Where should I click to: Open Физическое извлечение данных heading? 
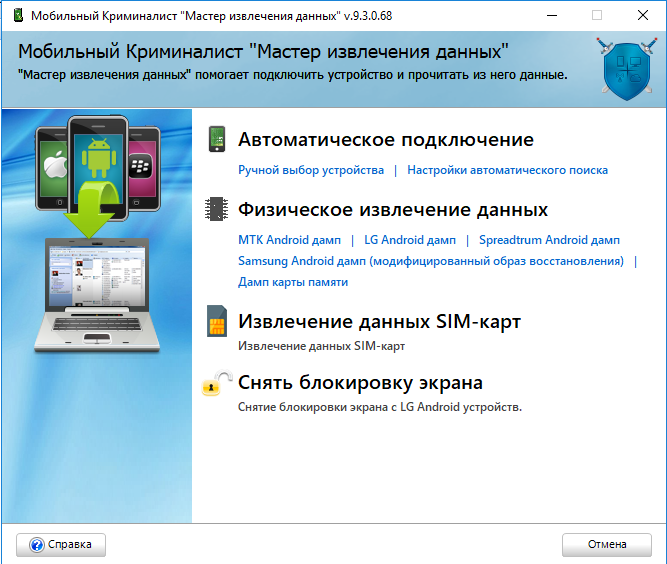pyautogui.click(x=393, y=210)
